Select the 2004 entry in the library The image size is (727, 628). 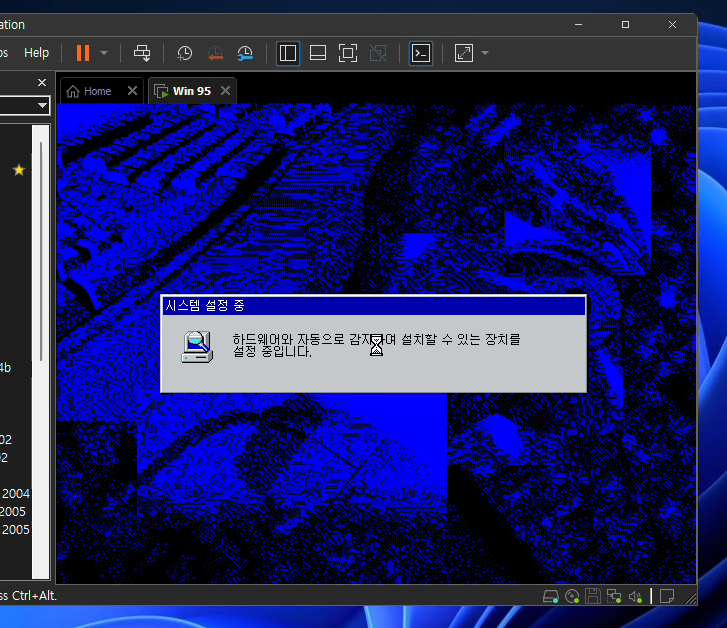(x=16, y=493)
